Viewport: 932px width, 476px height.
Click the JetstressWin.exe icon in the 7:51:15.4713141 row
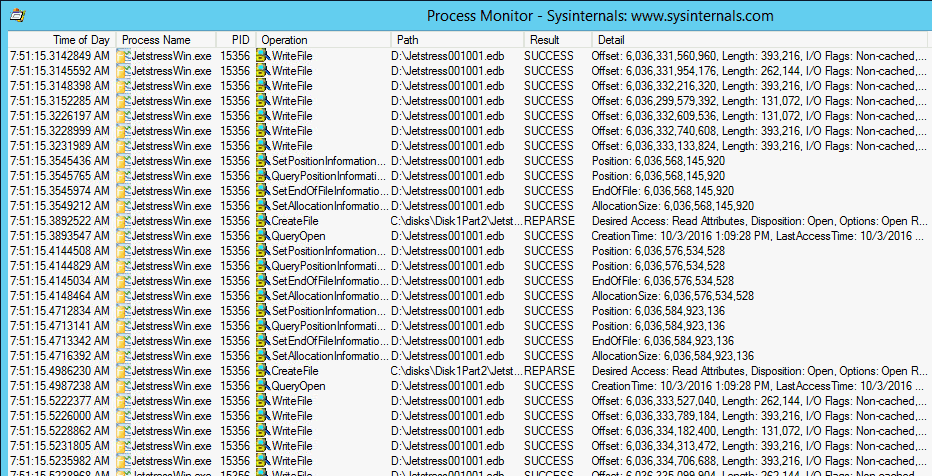[124, 326]
